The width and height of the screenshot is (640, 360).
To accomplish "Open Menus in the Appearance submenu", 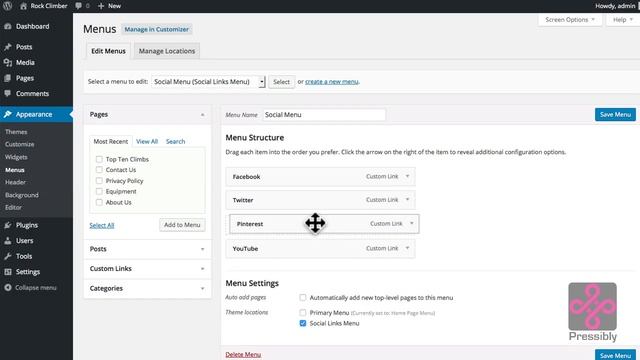I will [15, 170].
